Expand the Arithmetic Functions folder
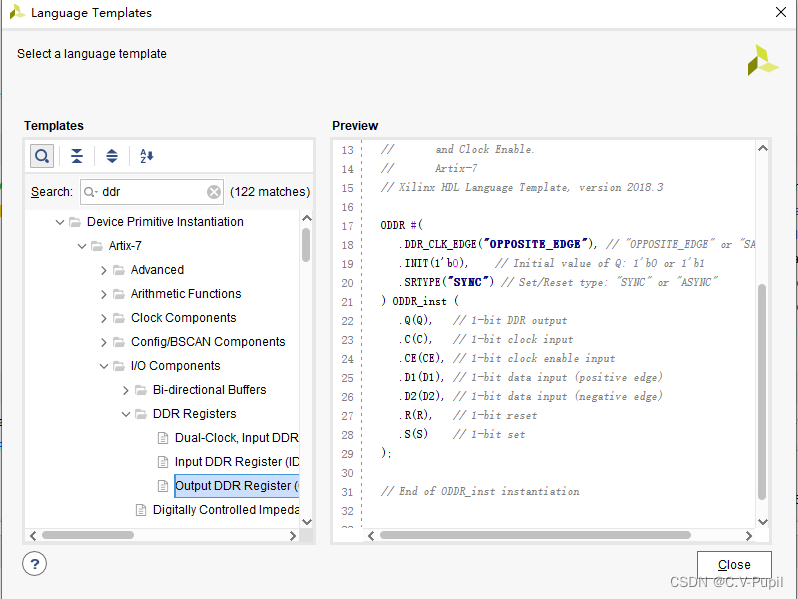This screenshot has width=798, height=599. (x=104, y=294)
